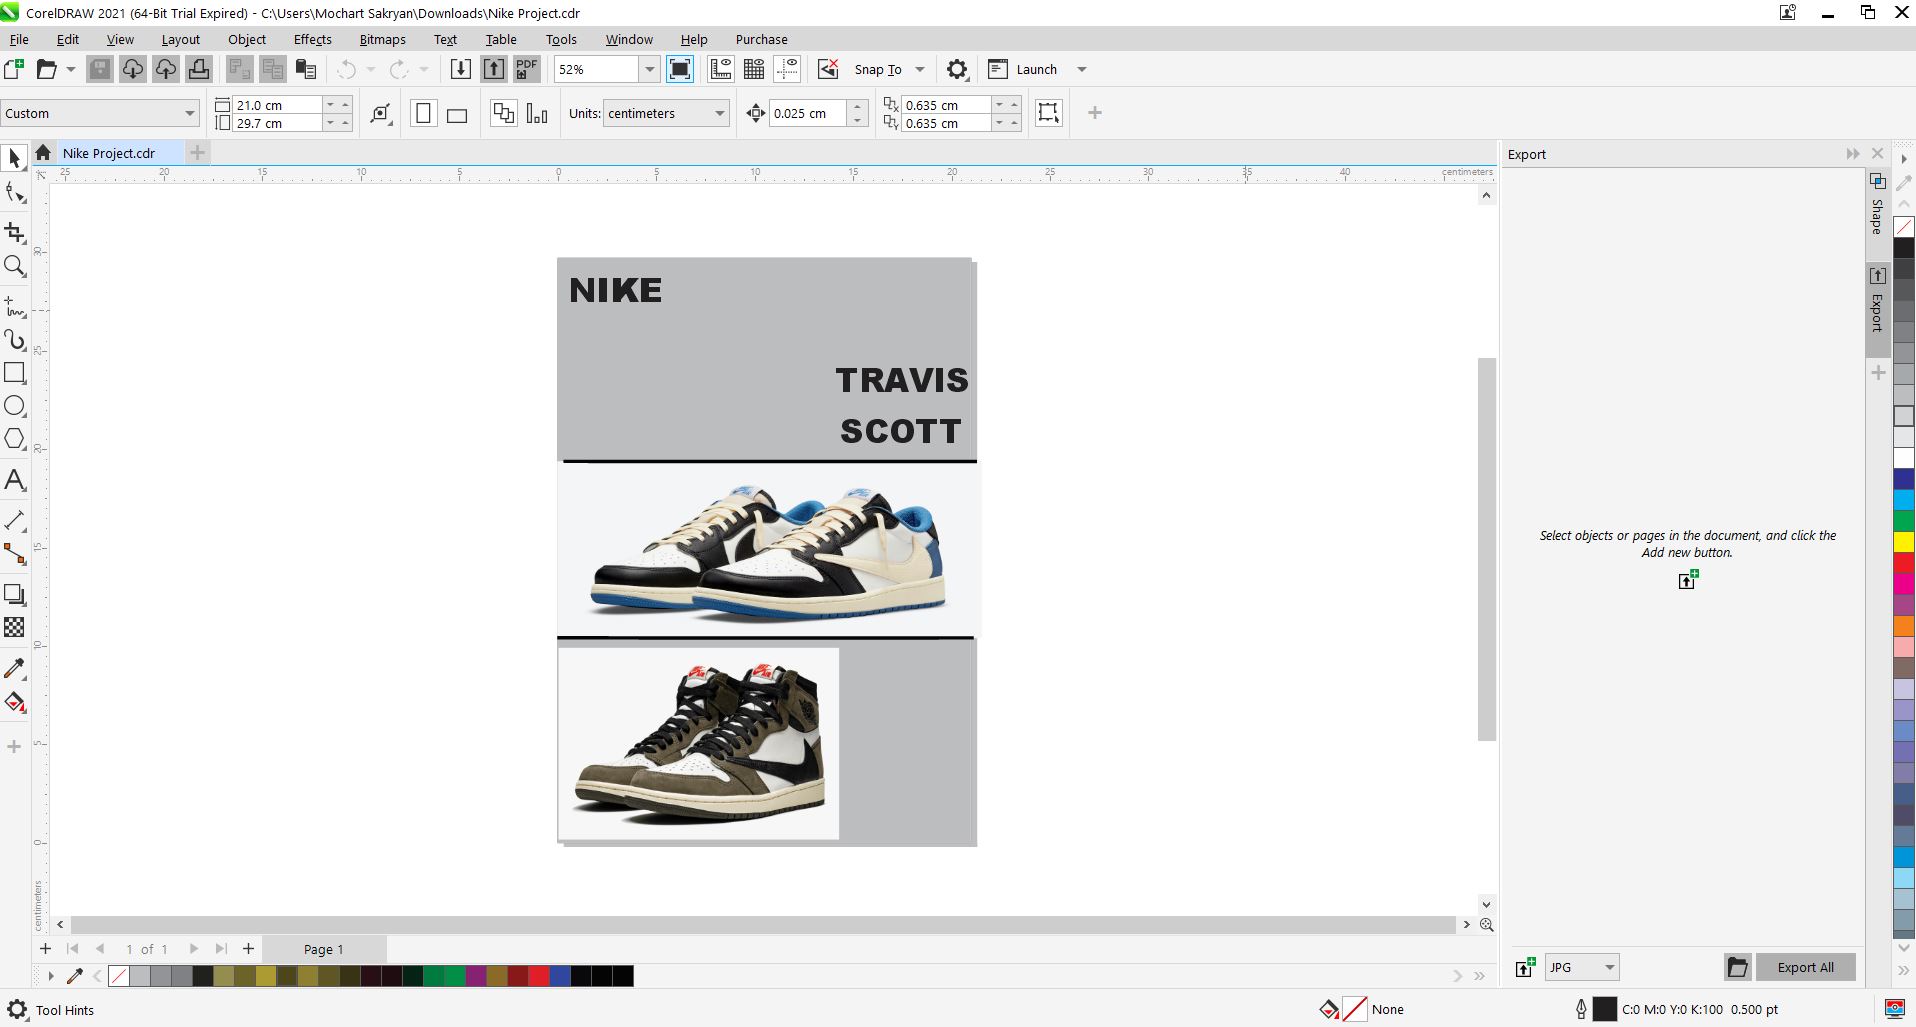Expand the Launch dropdown arrow
The image size is (1916, 1027).
tap(1081, 69)
